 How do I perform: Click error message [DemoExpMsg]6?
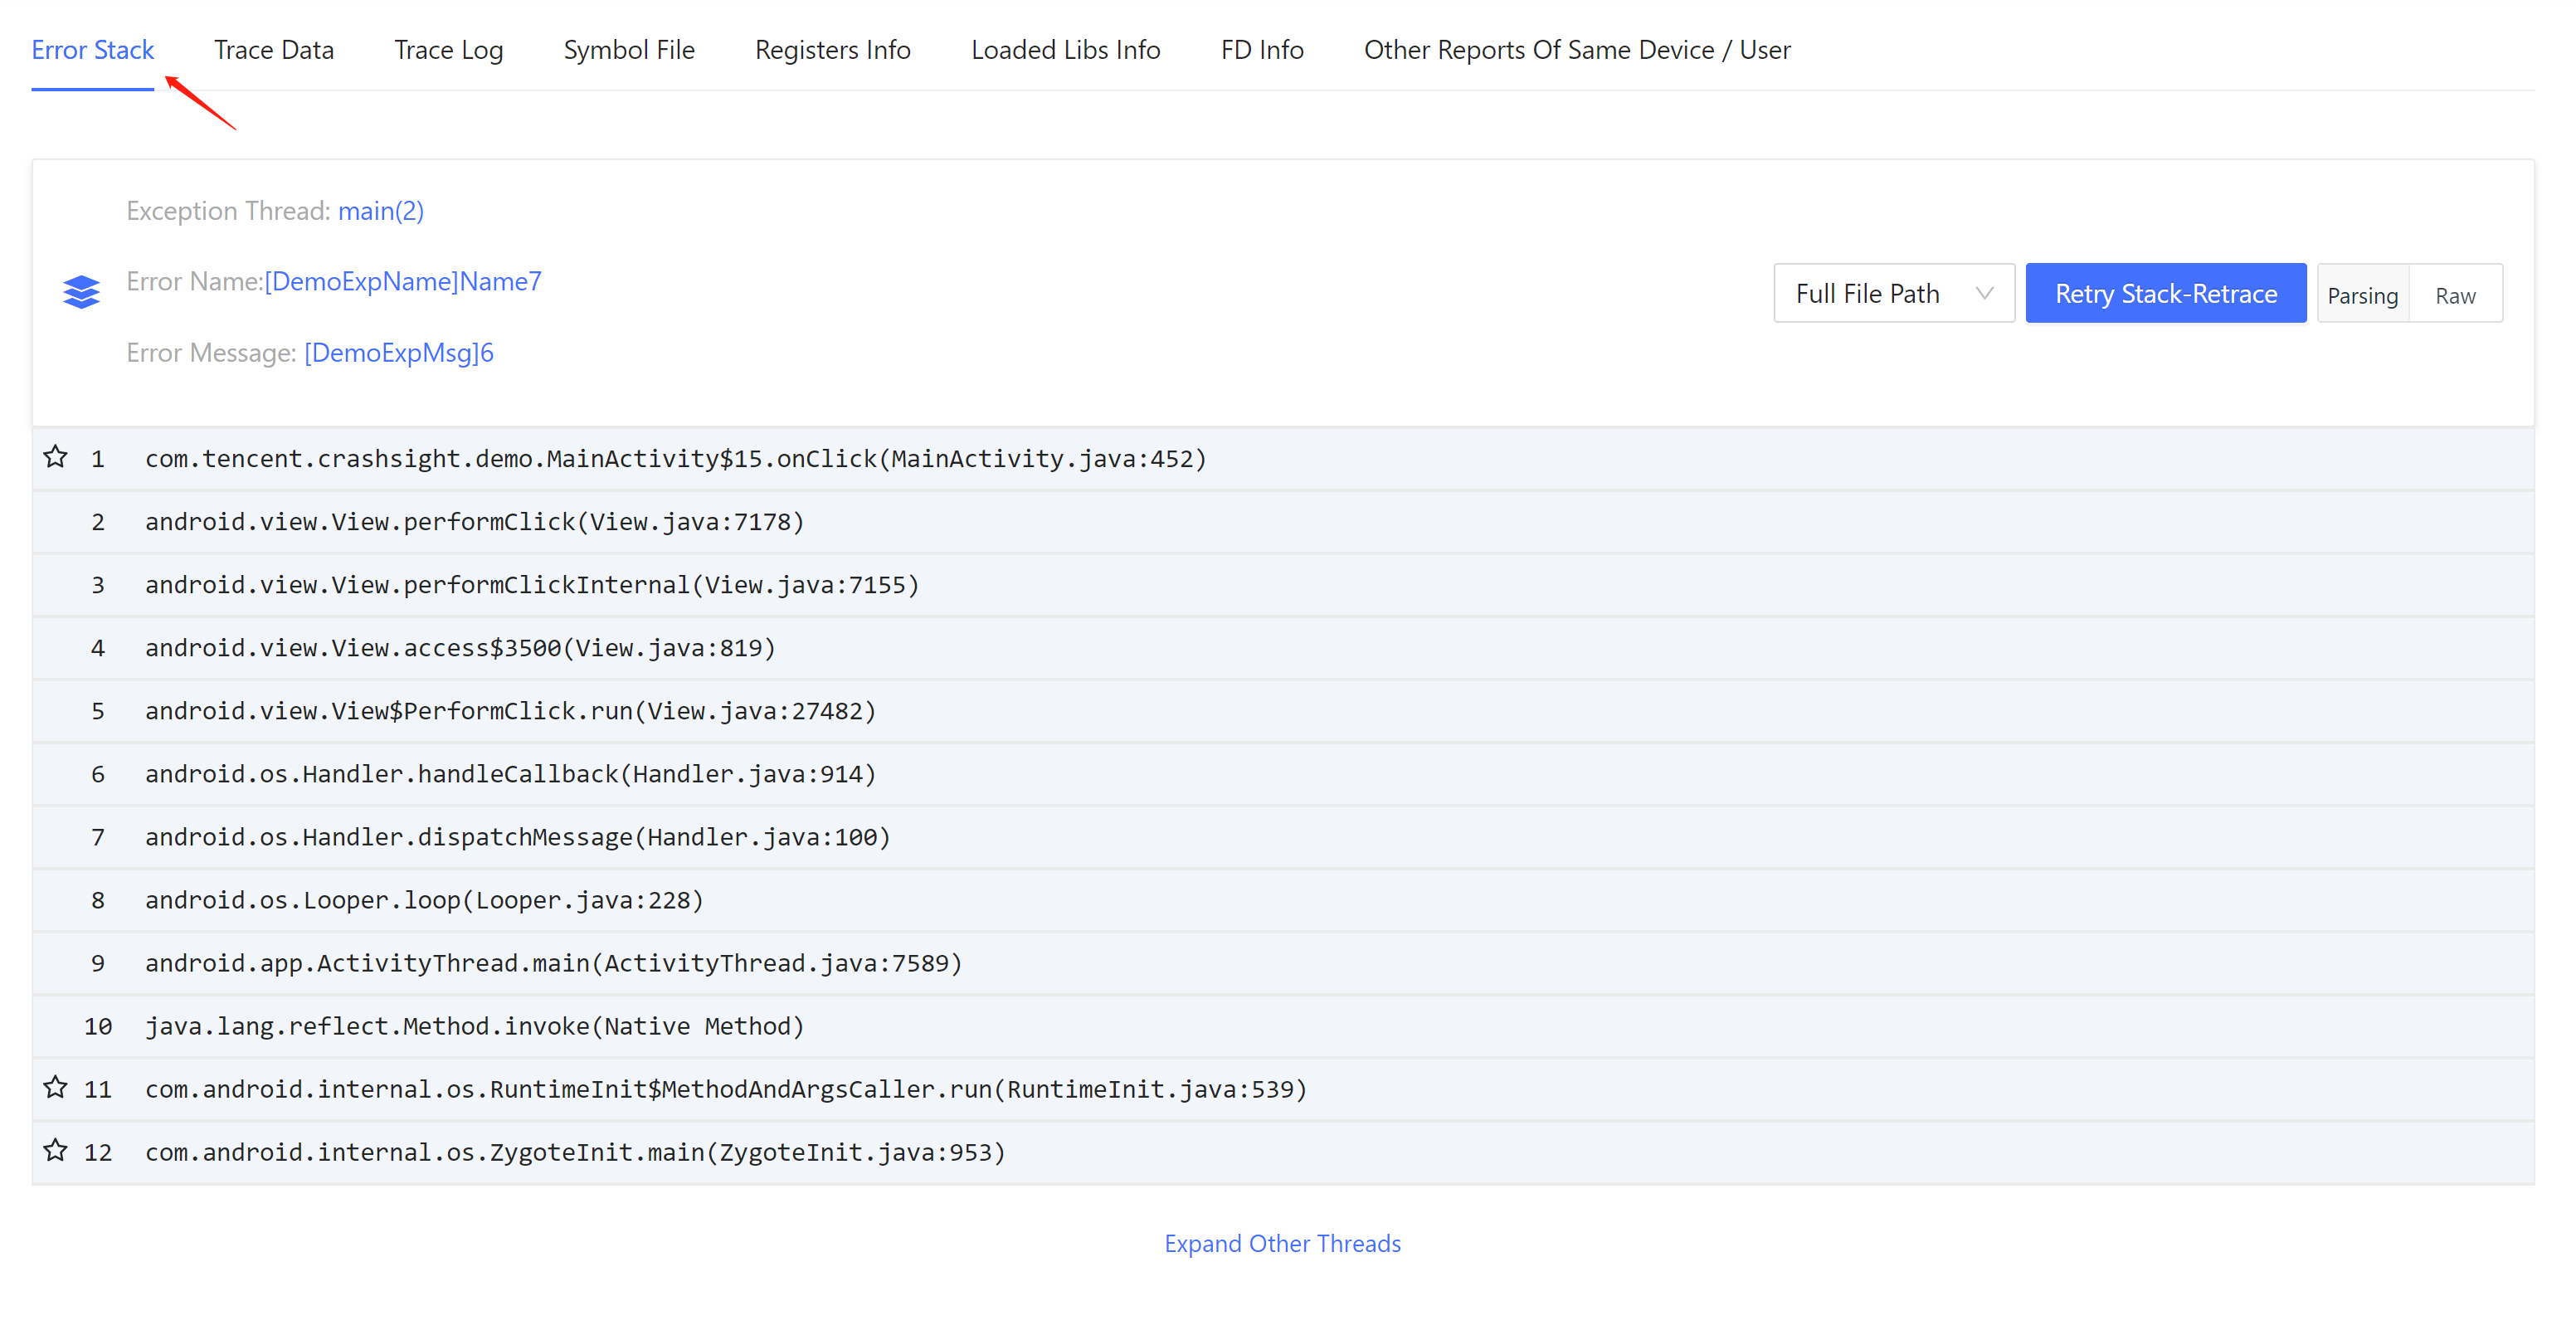tap(399, 353)
